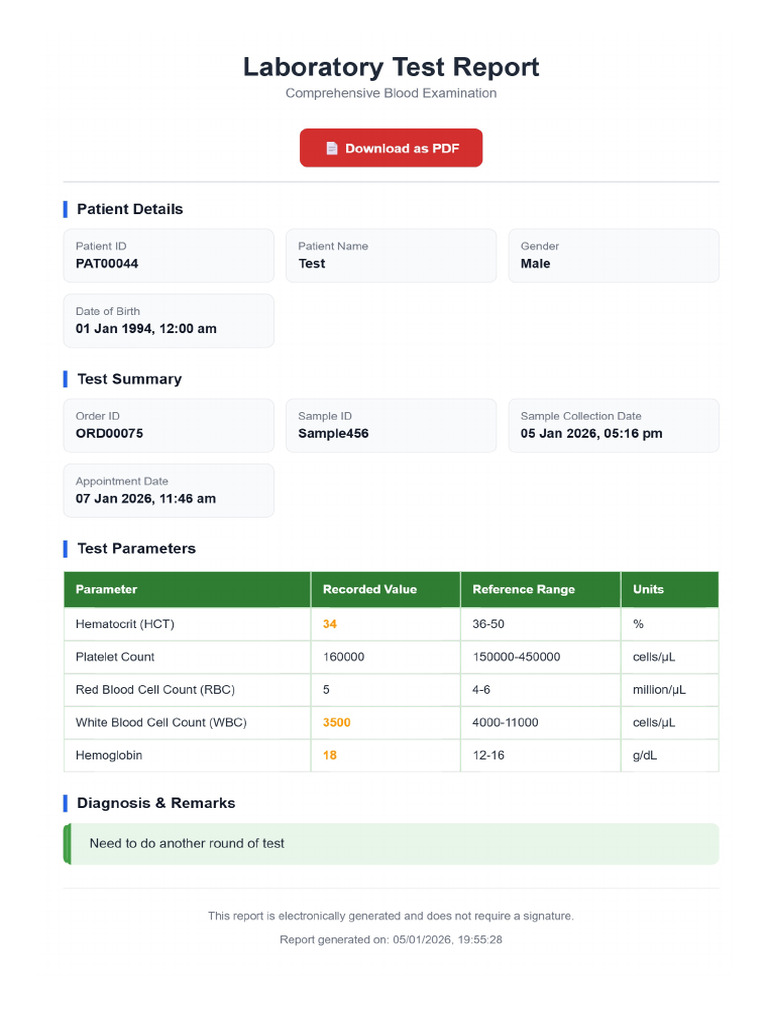Select the Hematocrit (HCT) row
768x1024 pixels.
click(391, 624)
